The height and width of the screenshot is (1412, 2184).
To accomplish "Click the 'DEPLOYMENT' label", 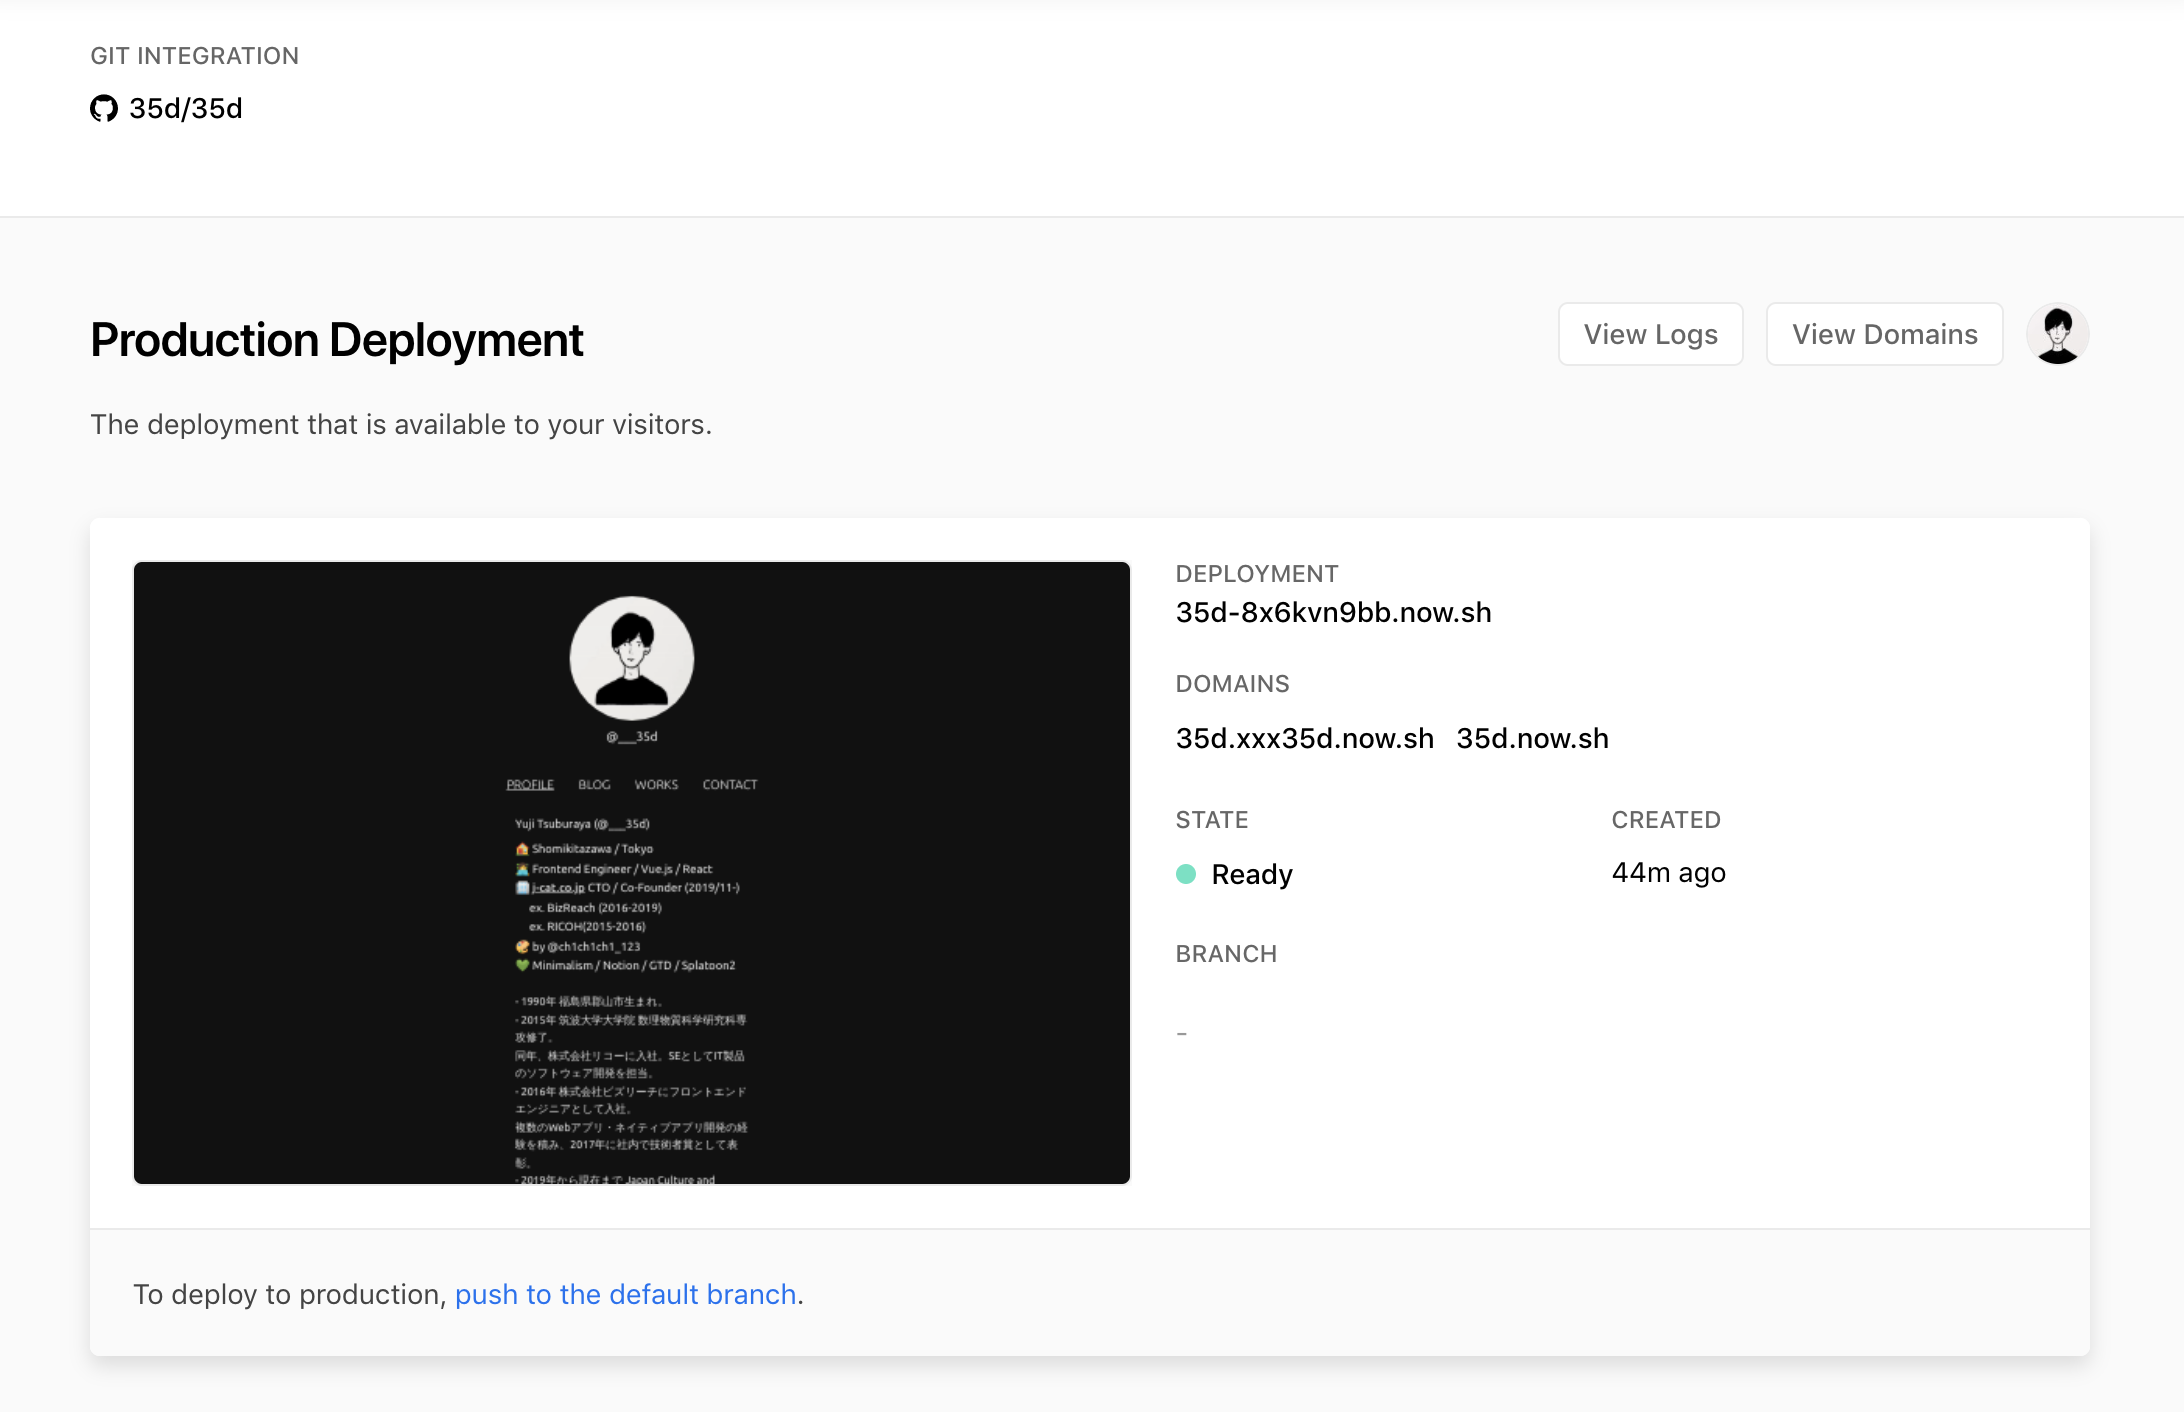I will (x=1257, y=574).
